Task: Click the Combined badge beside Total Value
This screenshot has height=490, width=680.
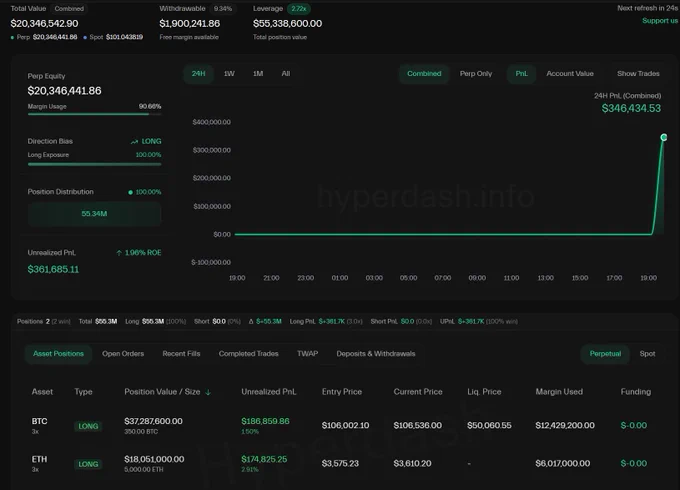Action: click(x=69, y=9)
